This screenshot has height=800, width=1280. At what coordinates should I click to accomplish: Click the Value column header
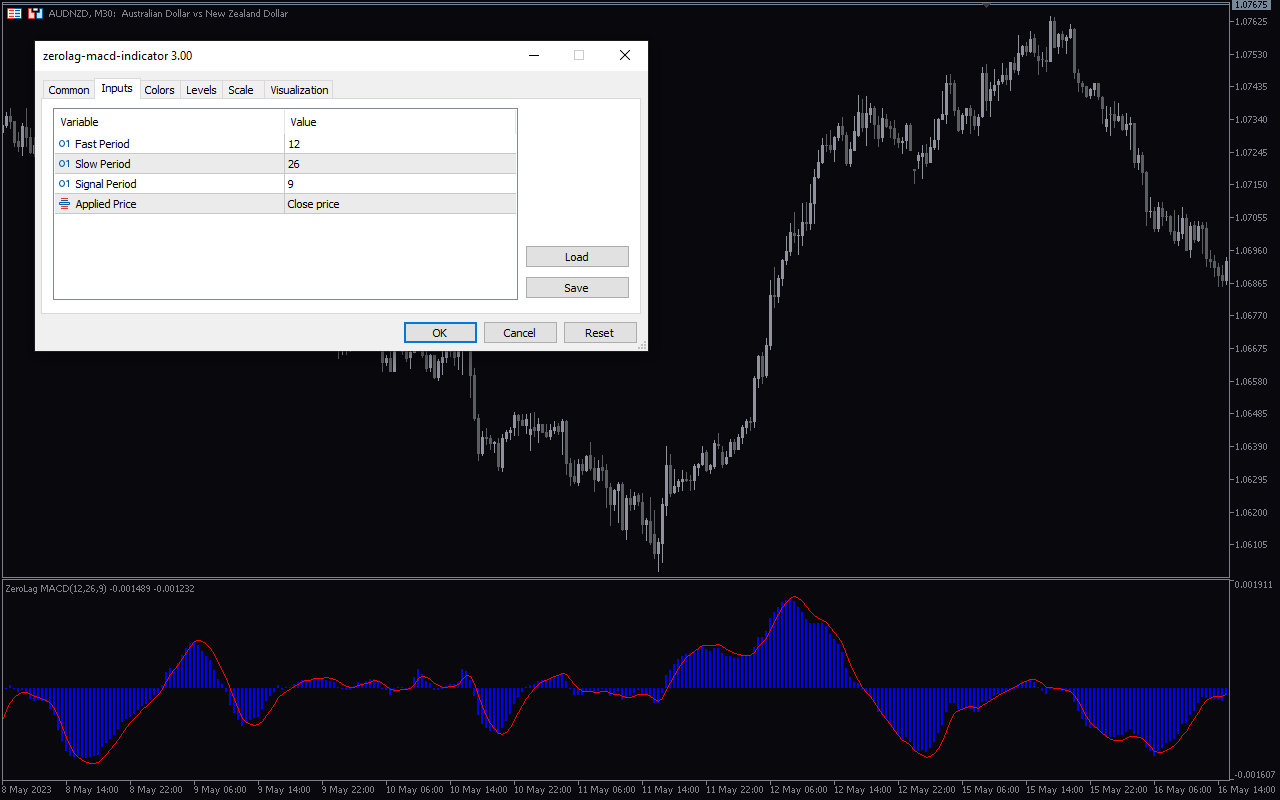pyautogui.click(x=400, y=122)
